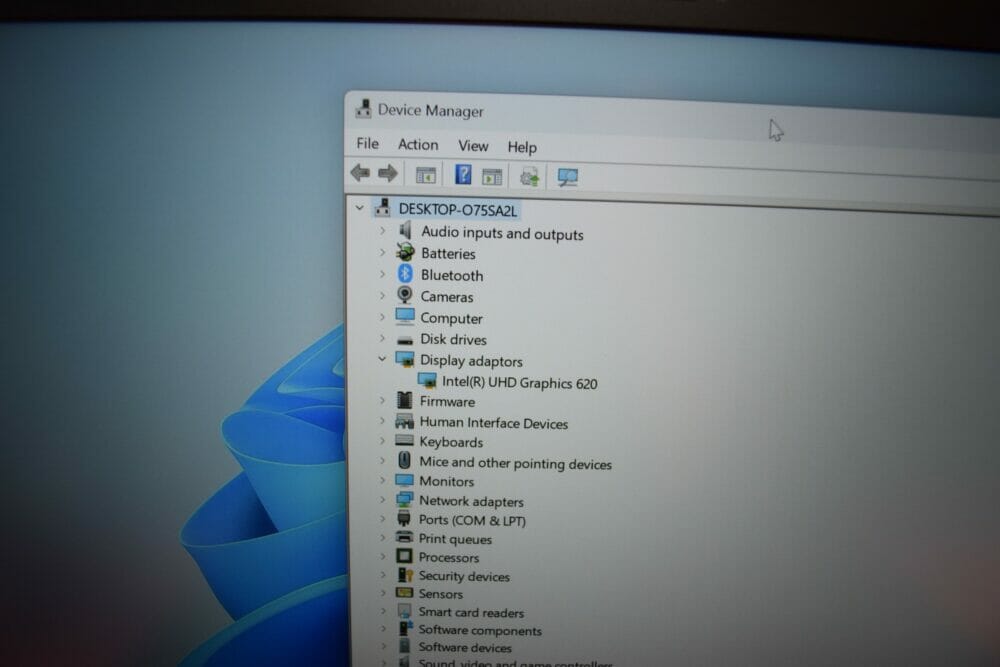
Task: Click the Mice and pointing devices icon
Action: click(404, 460)
